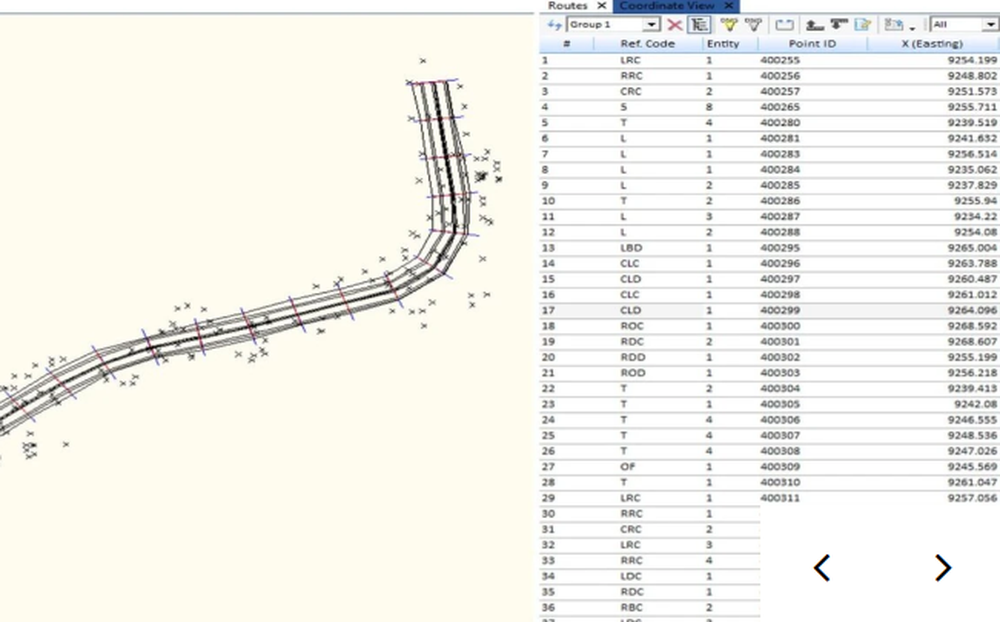Image resolution: width=1000 pixels, height=622 pixels.
Task: Select the ROD ref code in row 21
Action: (633, 373)
